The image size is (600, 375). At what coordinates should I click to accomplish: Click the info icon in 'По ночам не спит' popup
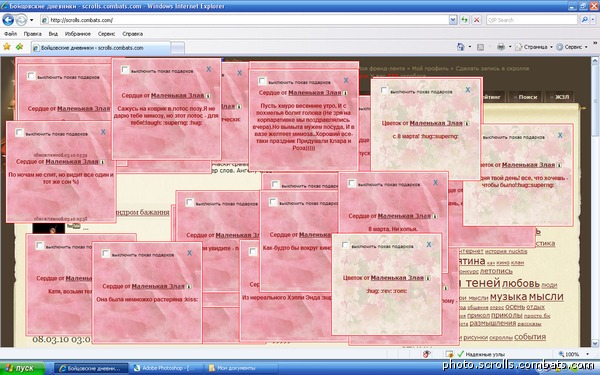(102, 162)
